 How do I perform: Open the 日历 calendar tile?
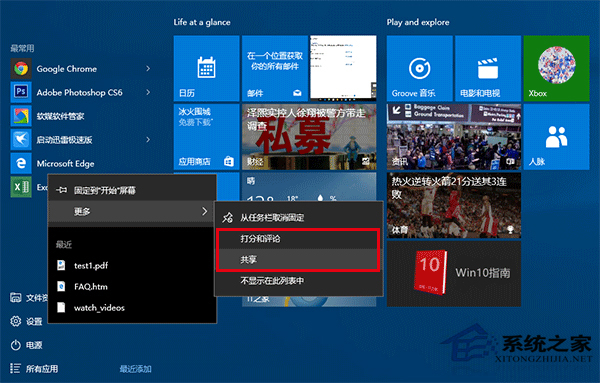(206, 68)
